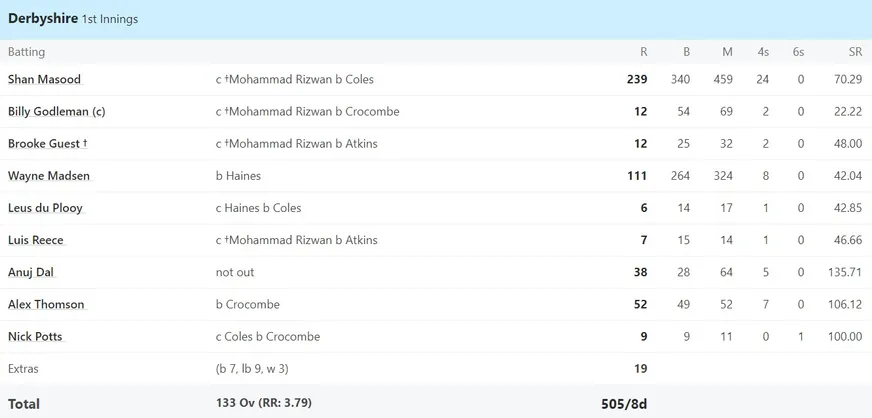Open Billy Godleman (c) player link
The height and width of the screenshot is (418, 872).
click(57, 111)
